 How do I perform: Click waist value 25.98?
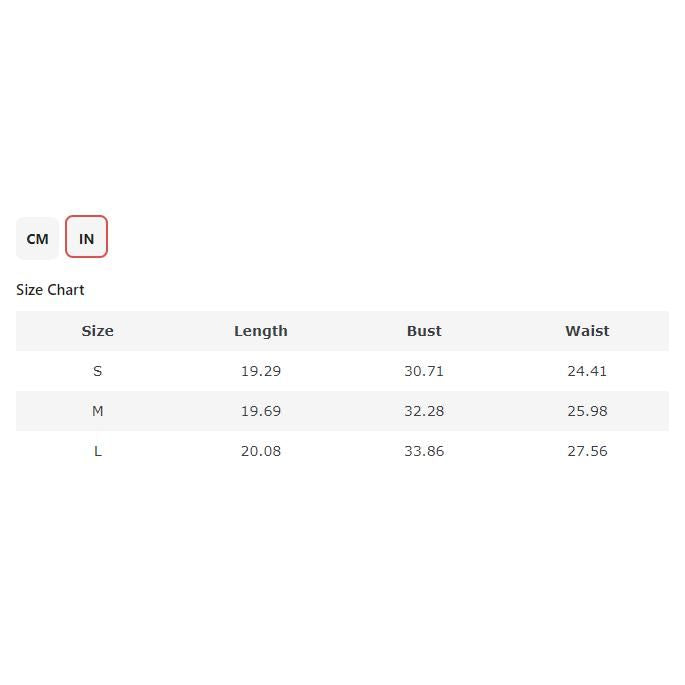(587, 411)
